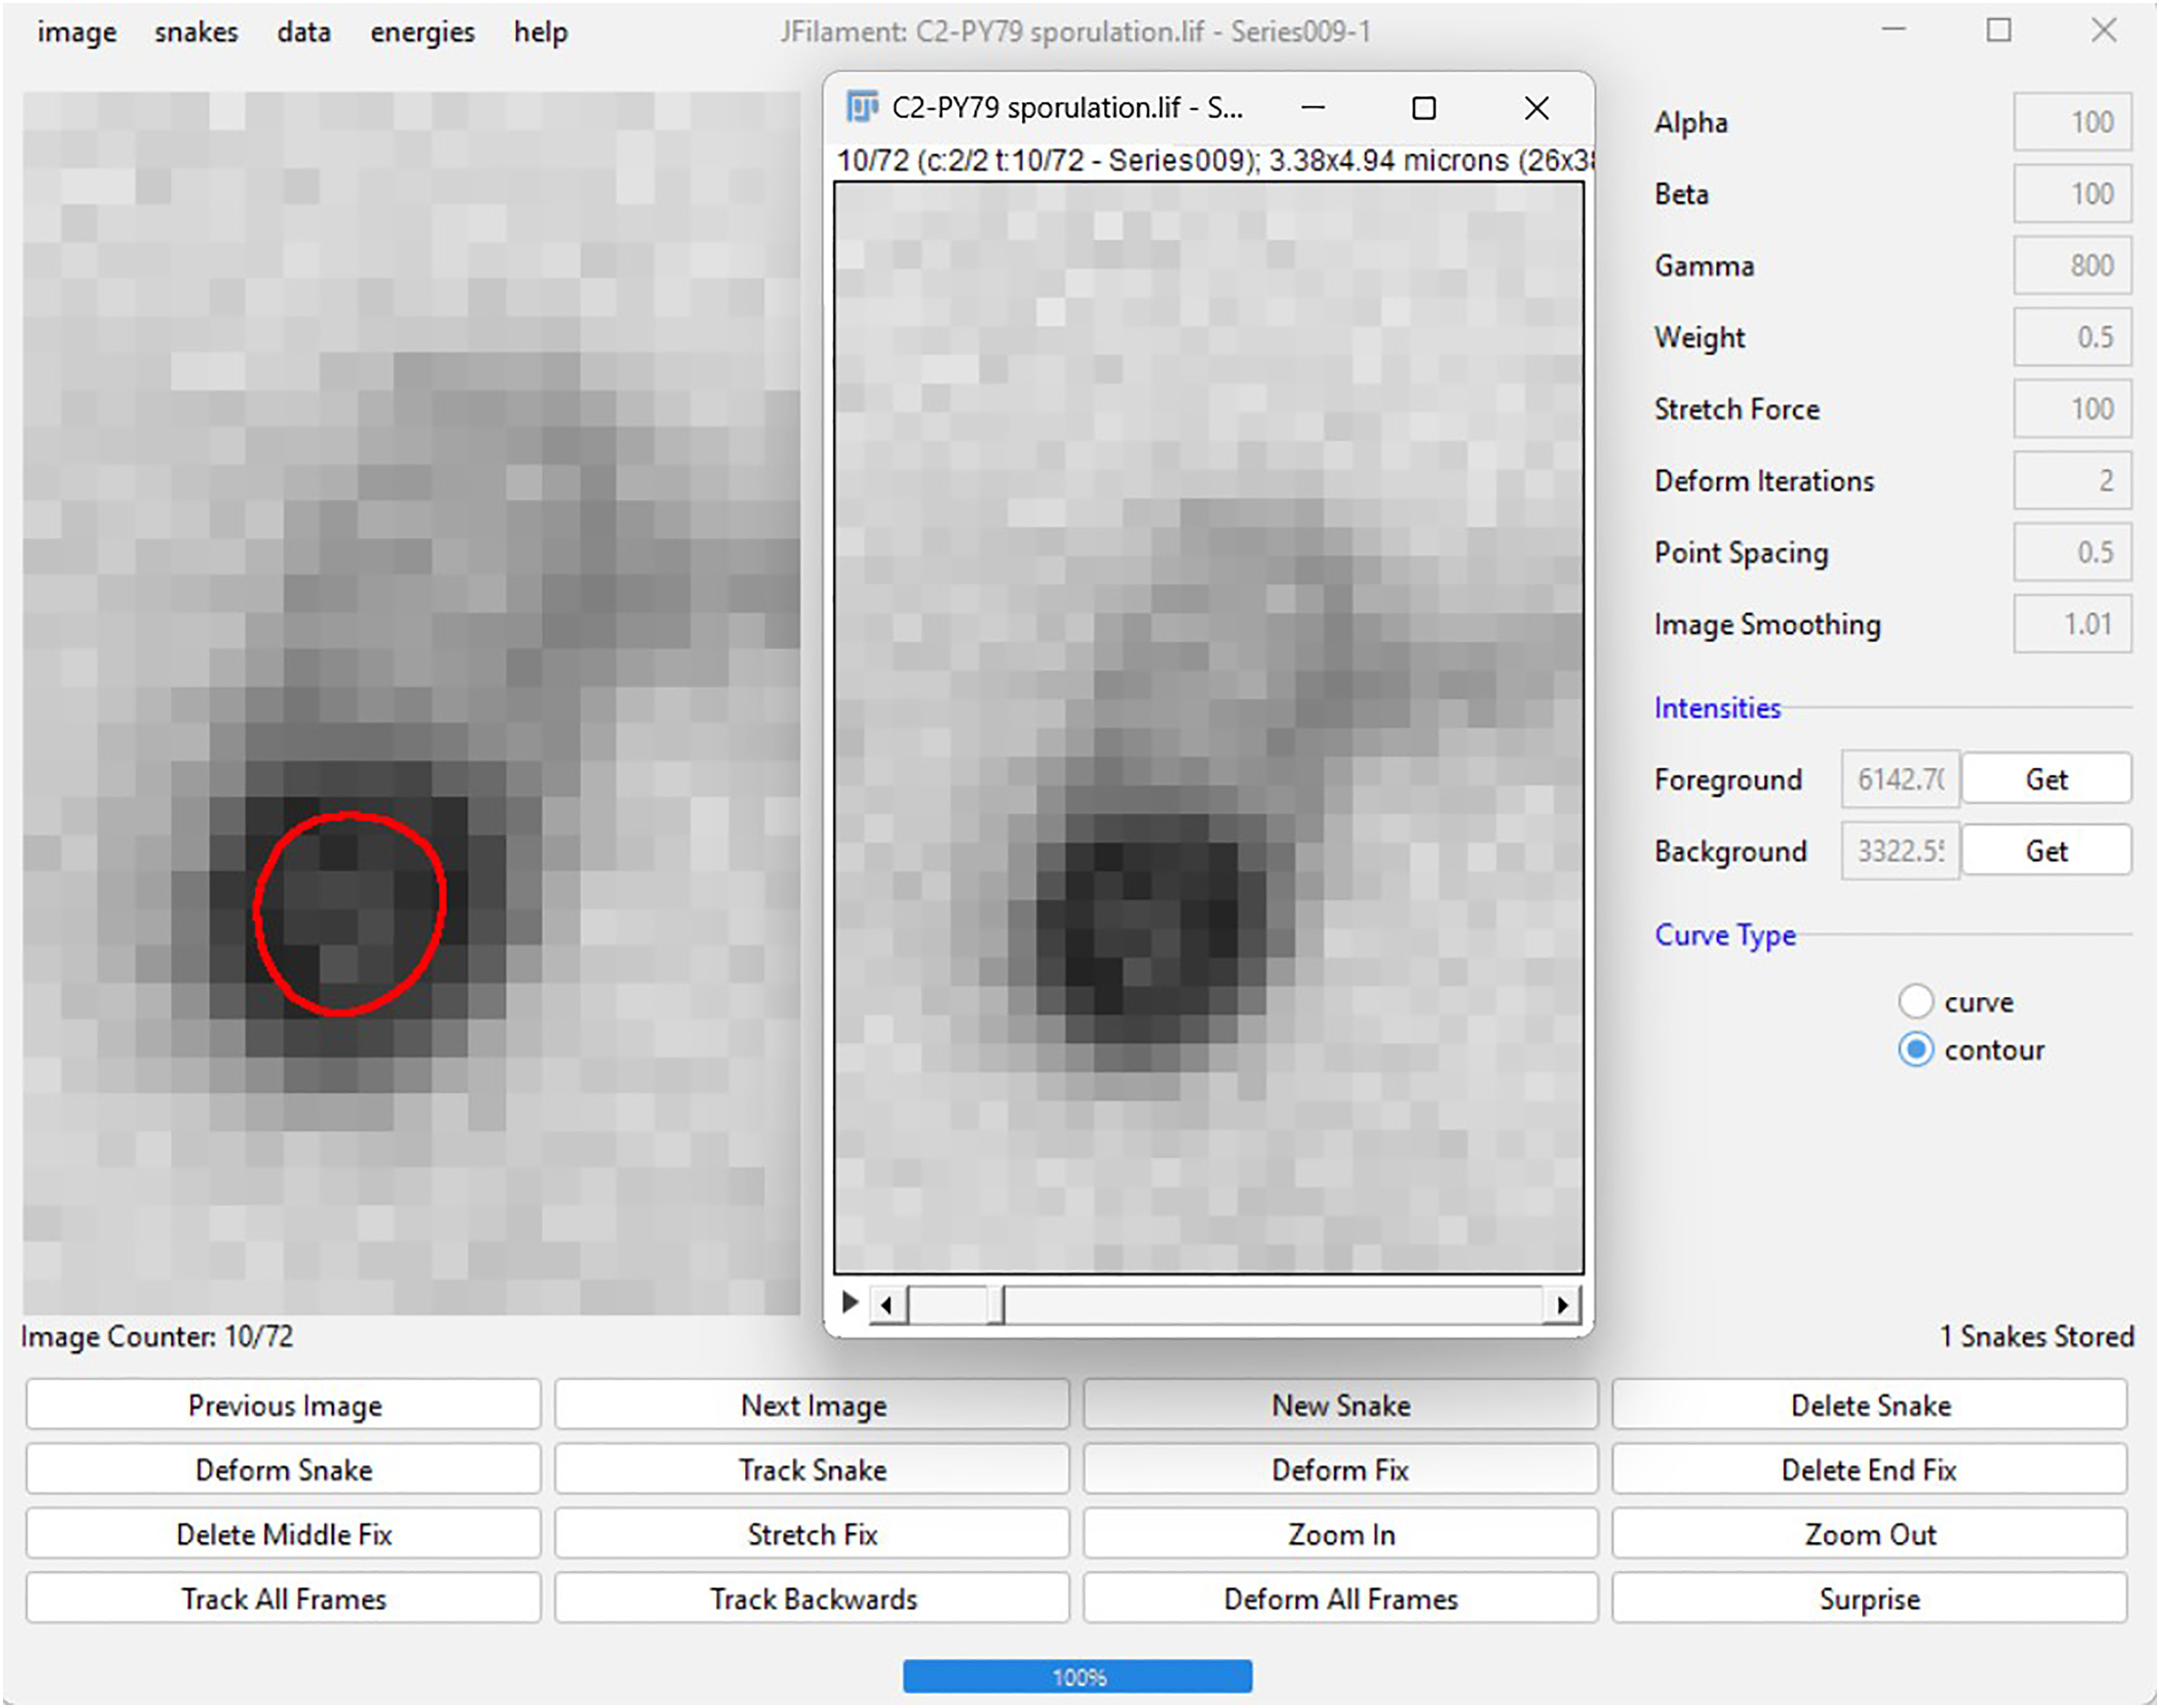
Task: Close the C2-PY79 sporulation image window
Action: (1536, 108)
